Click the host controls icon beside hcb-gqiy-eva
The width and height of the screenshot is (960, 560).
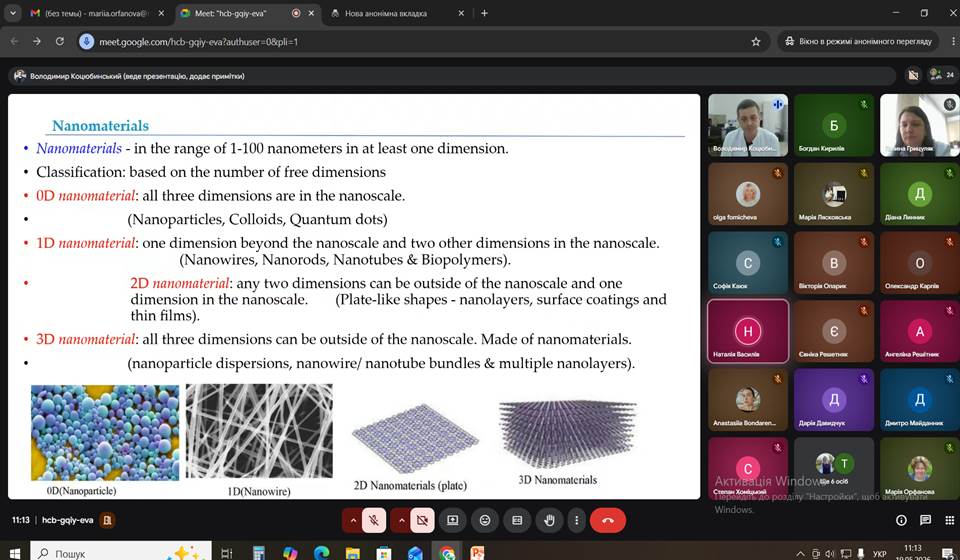107,520
